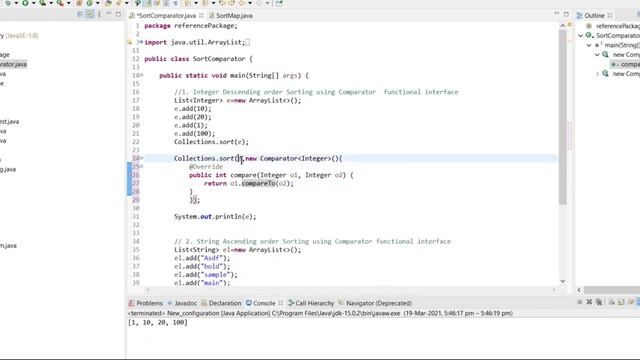Click the External Tools run icon
The image size is (640, 360).
coord(60,3)
